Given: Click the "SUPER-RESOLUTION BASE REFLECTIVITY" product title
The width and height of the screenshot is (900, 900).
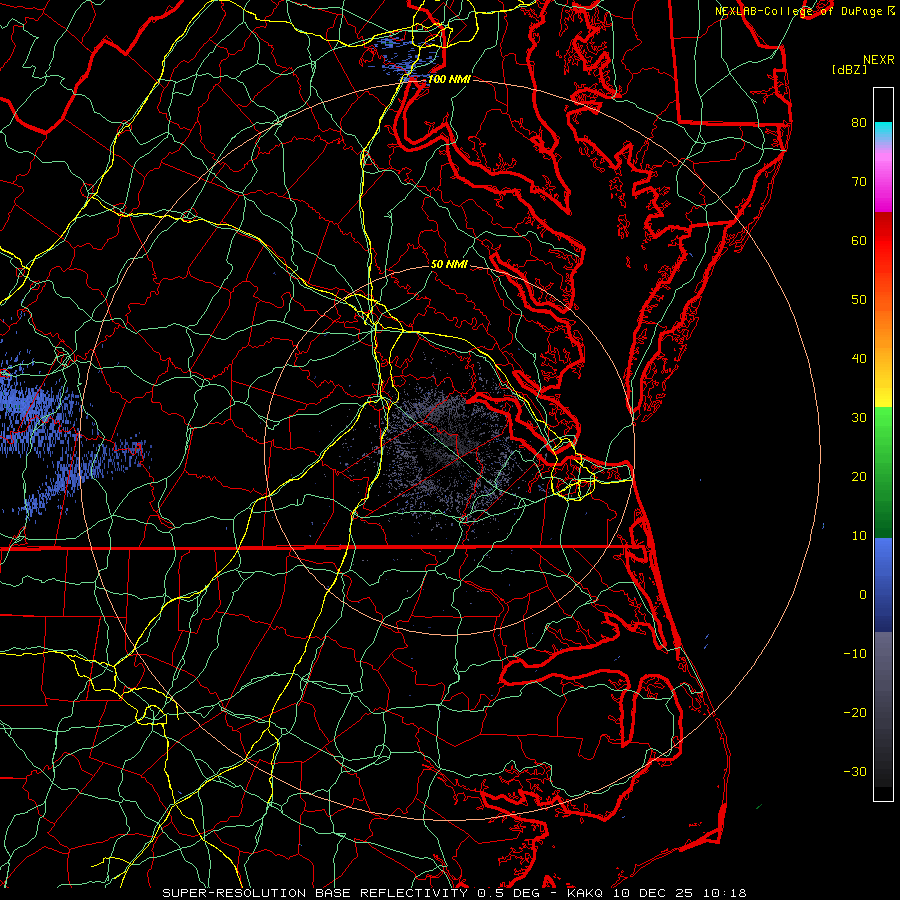Looking at the screenshot, I should pos(315,893).
